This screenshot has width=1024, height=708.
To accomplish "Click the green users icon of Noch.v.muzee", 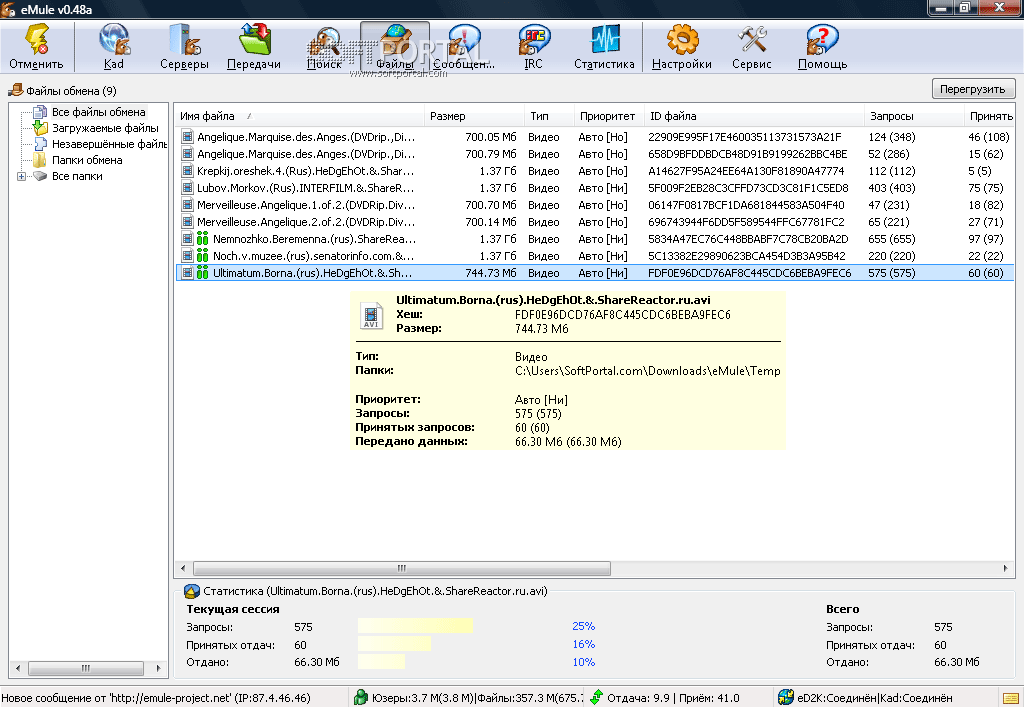I will click(x=202, y=256).
